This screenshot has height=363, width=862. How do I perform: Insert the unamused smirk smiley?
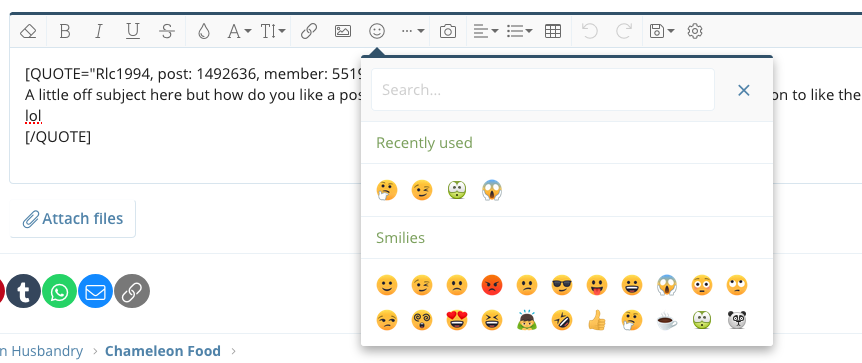coord(387,320)
